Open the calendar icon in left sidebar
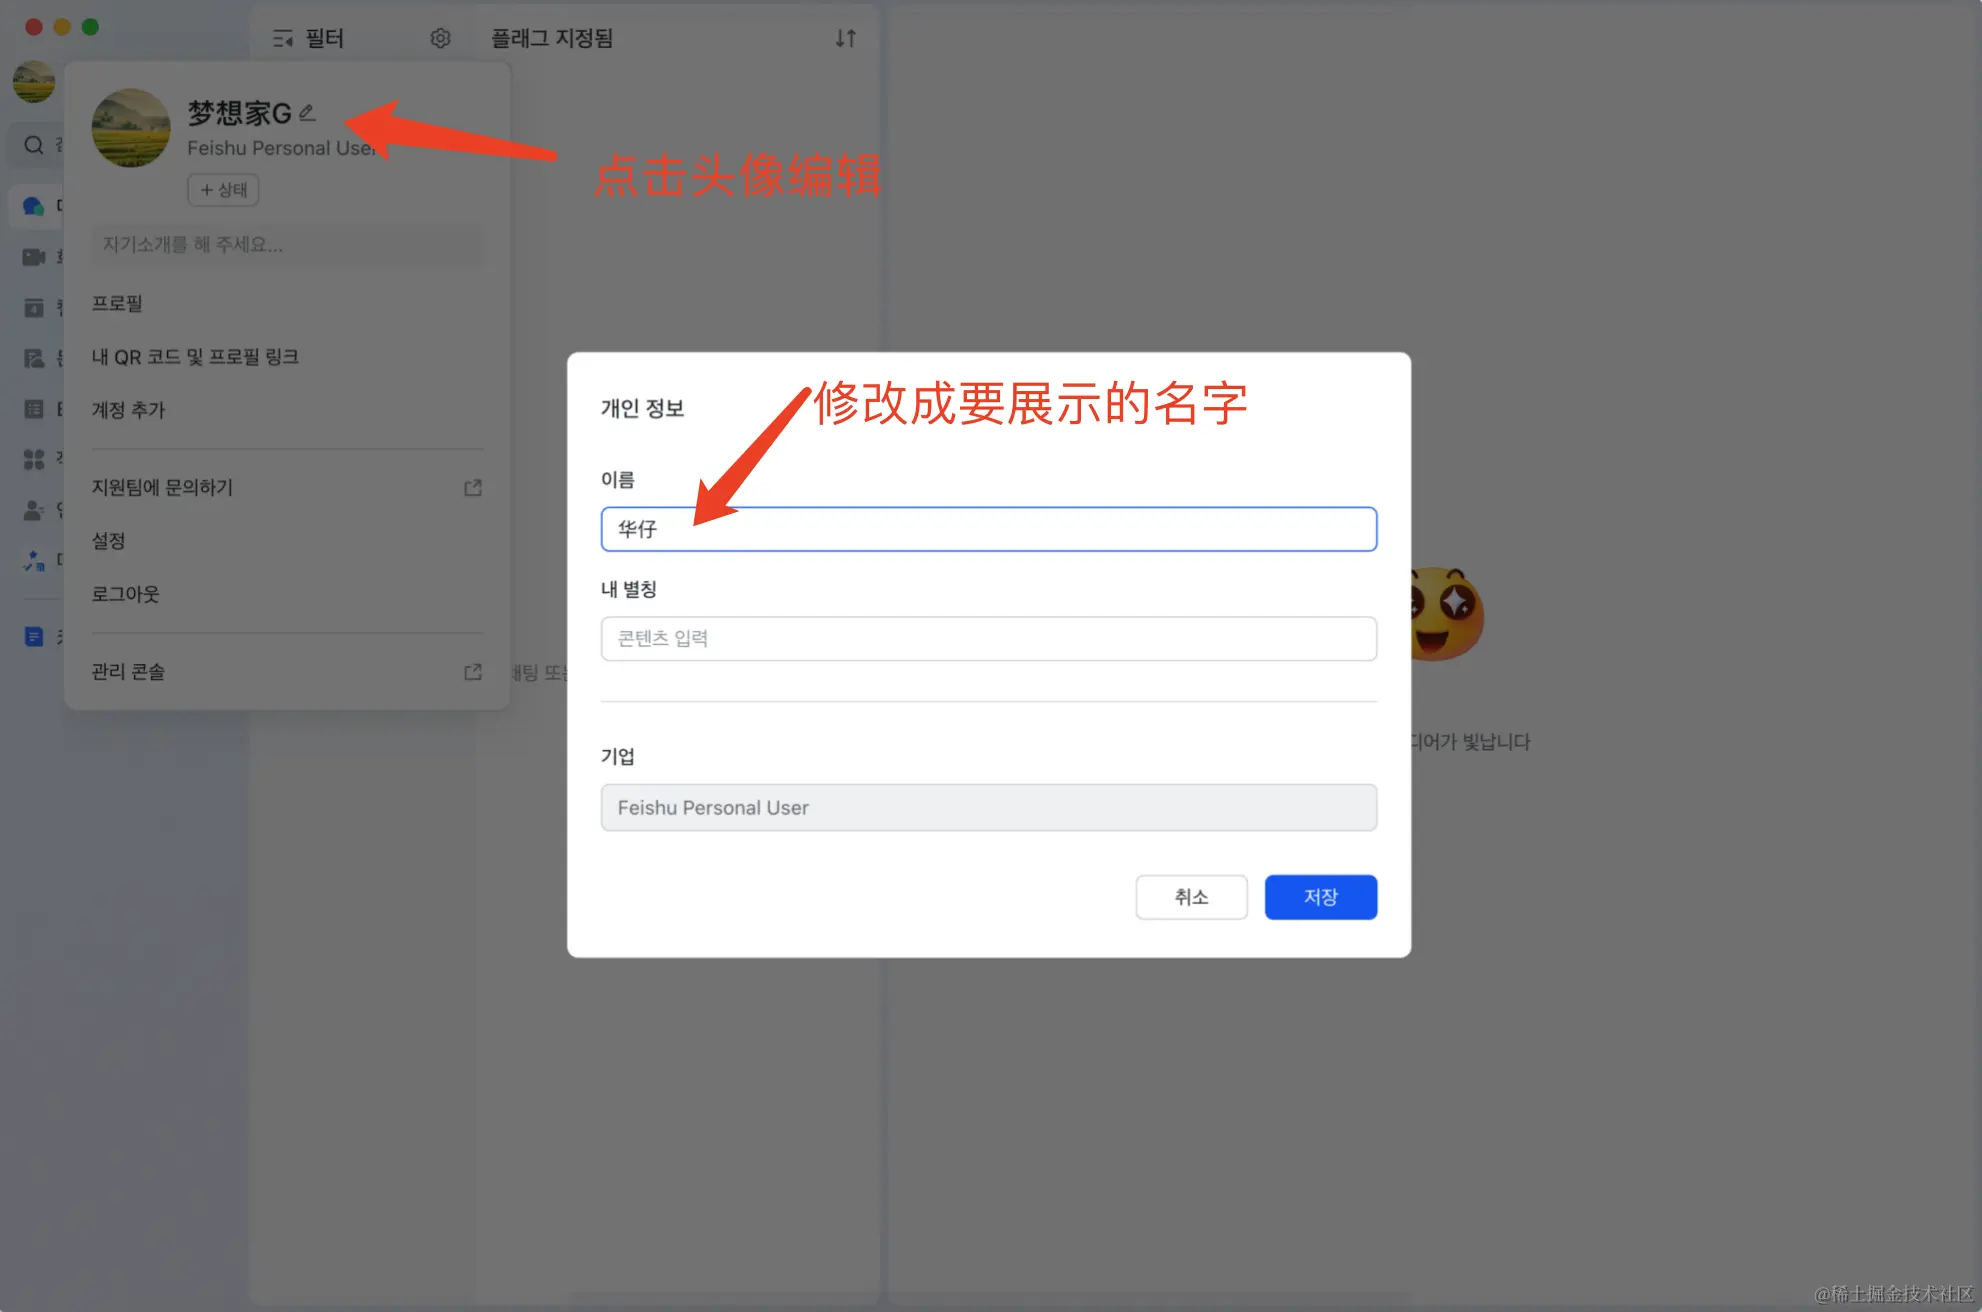Viewport: 1982px width, 1312px height. 34,307
